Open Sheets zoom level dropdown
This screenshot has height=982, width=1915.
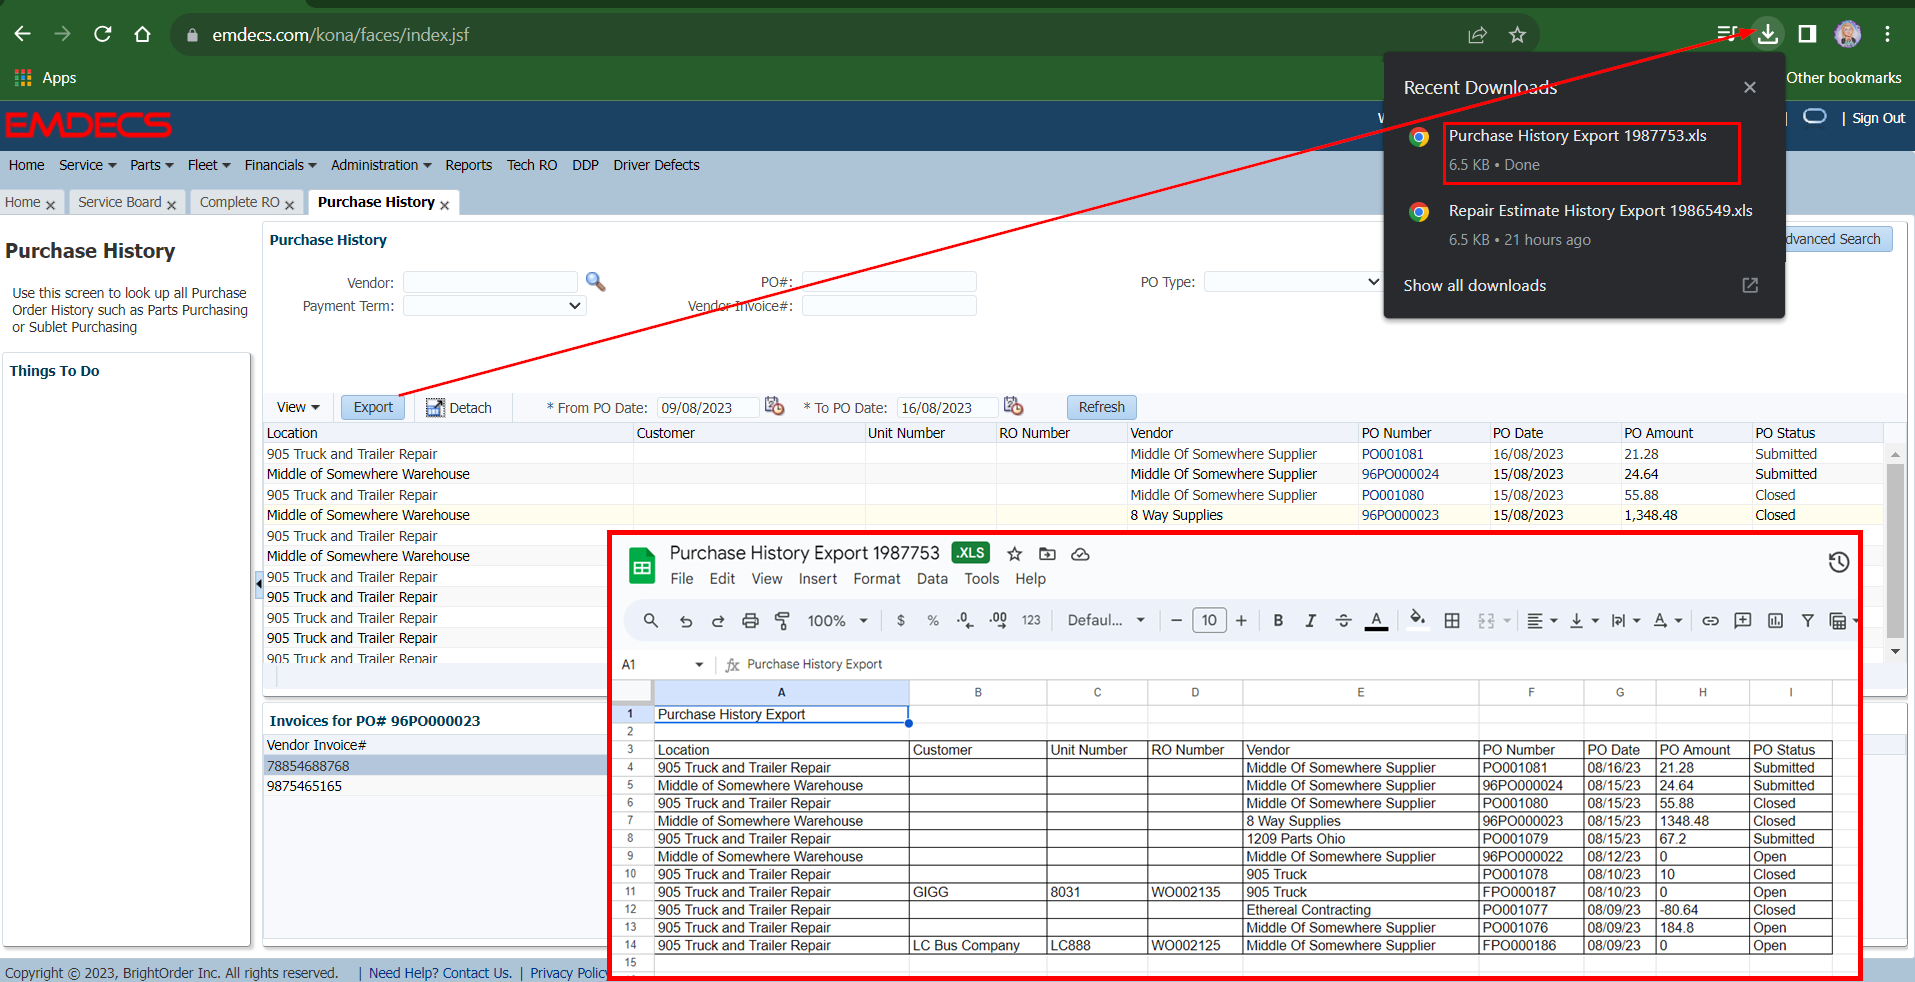[x=837, y=621]
